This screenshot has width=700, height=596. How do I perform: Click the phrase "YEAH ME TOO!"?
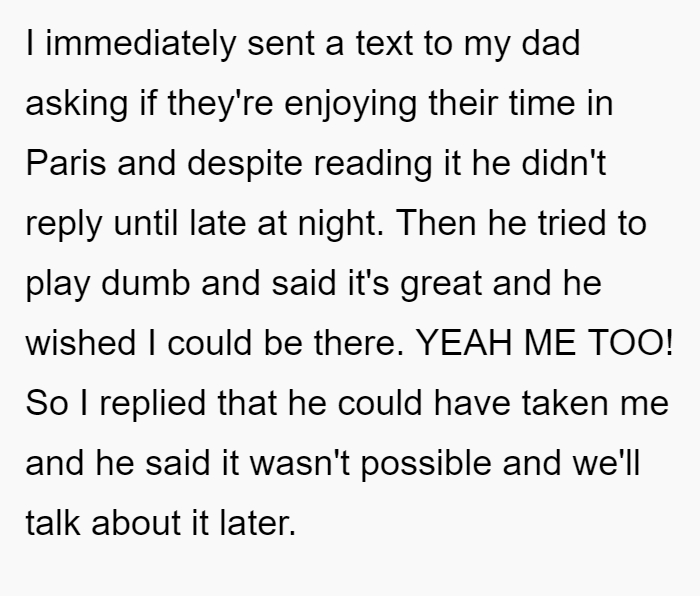tap(544, 343)
